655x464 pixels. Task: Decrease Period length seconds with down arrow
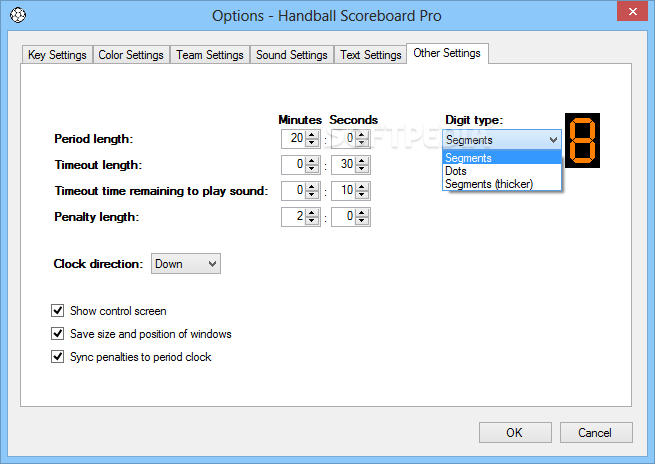coord(362,143)
